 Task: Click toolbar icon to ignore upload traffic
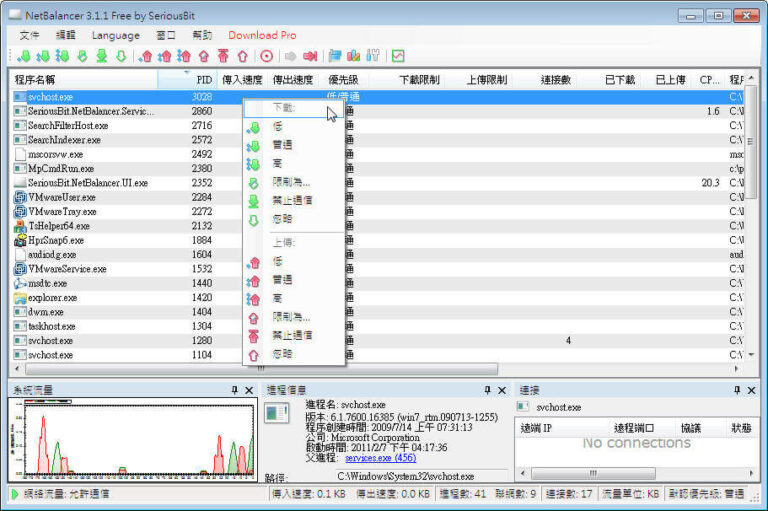242,56
